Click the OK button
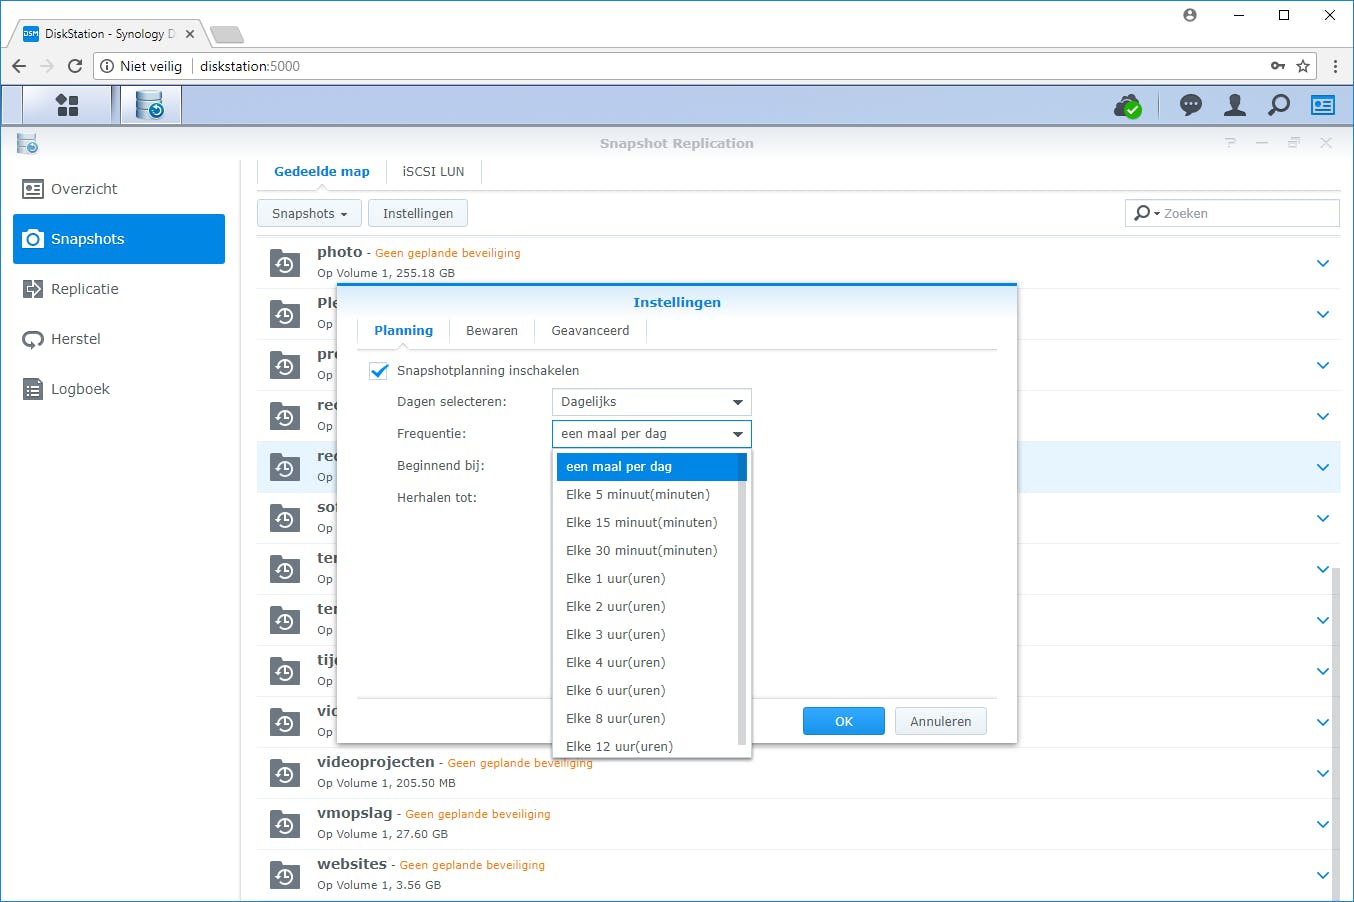The width and height of the screenshot is (1354, 902). coord(843,721)
